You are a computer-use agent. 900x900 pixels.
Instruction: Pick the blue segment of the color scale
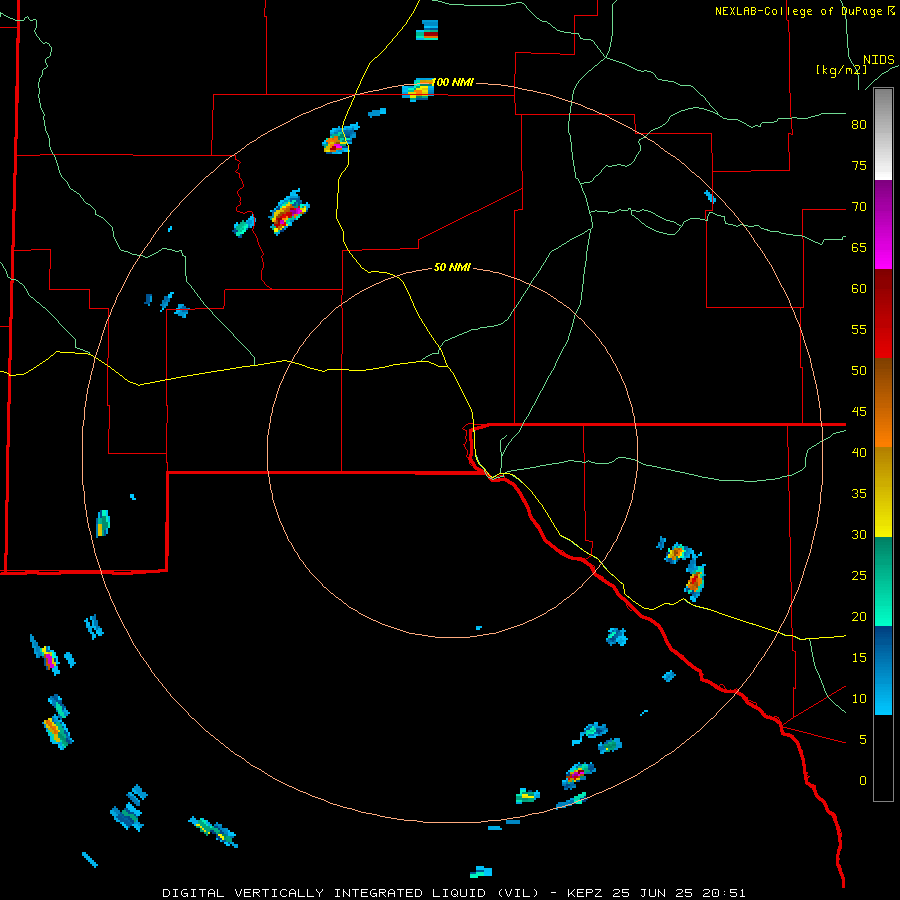tap(883, 670)
